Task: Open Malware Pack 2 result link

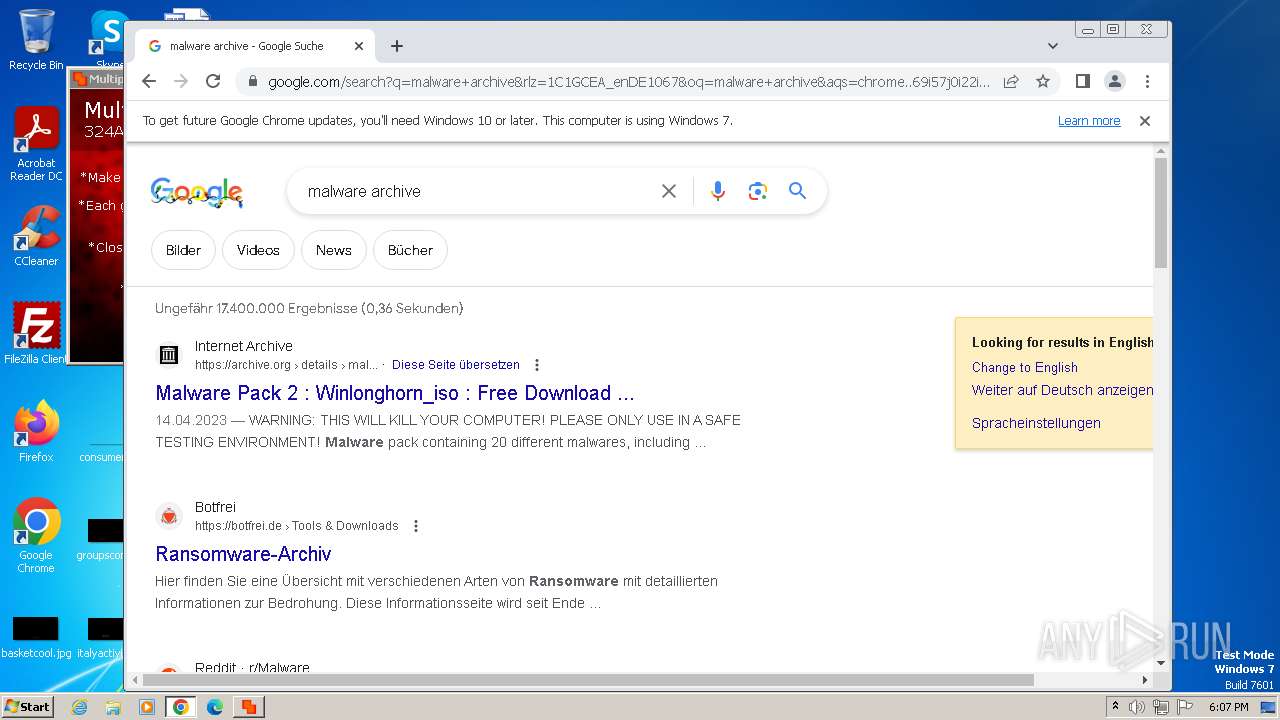Action: tap(395, 393)
